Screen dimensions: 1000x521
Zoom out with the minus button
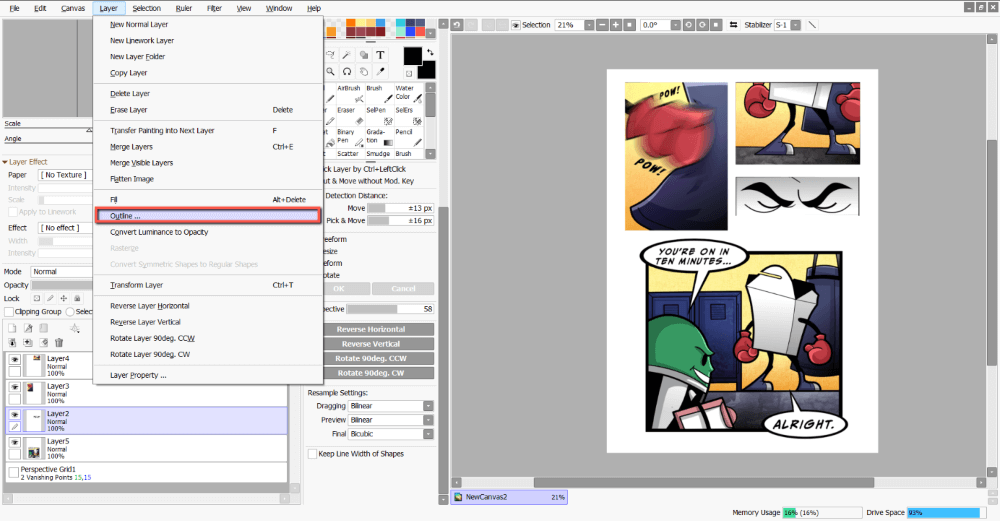point(602,25)
